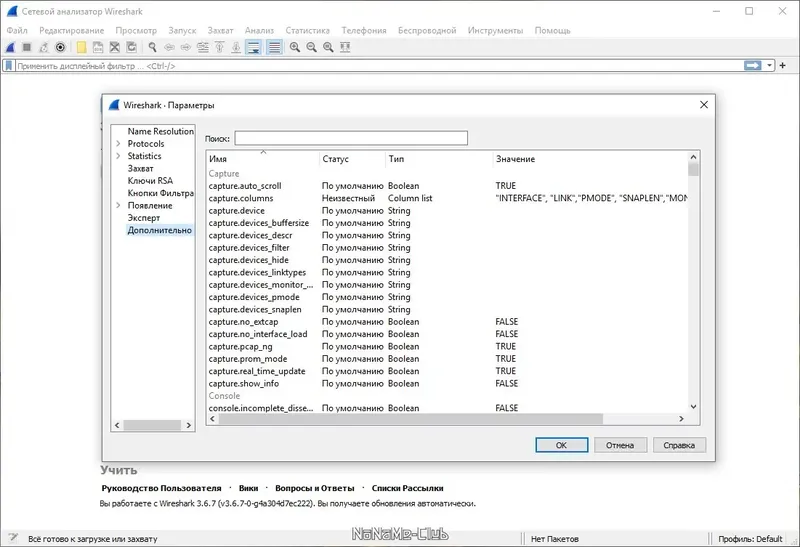Open the display filter history dropdown

tap(769, 66)
